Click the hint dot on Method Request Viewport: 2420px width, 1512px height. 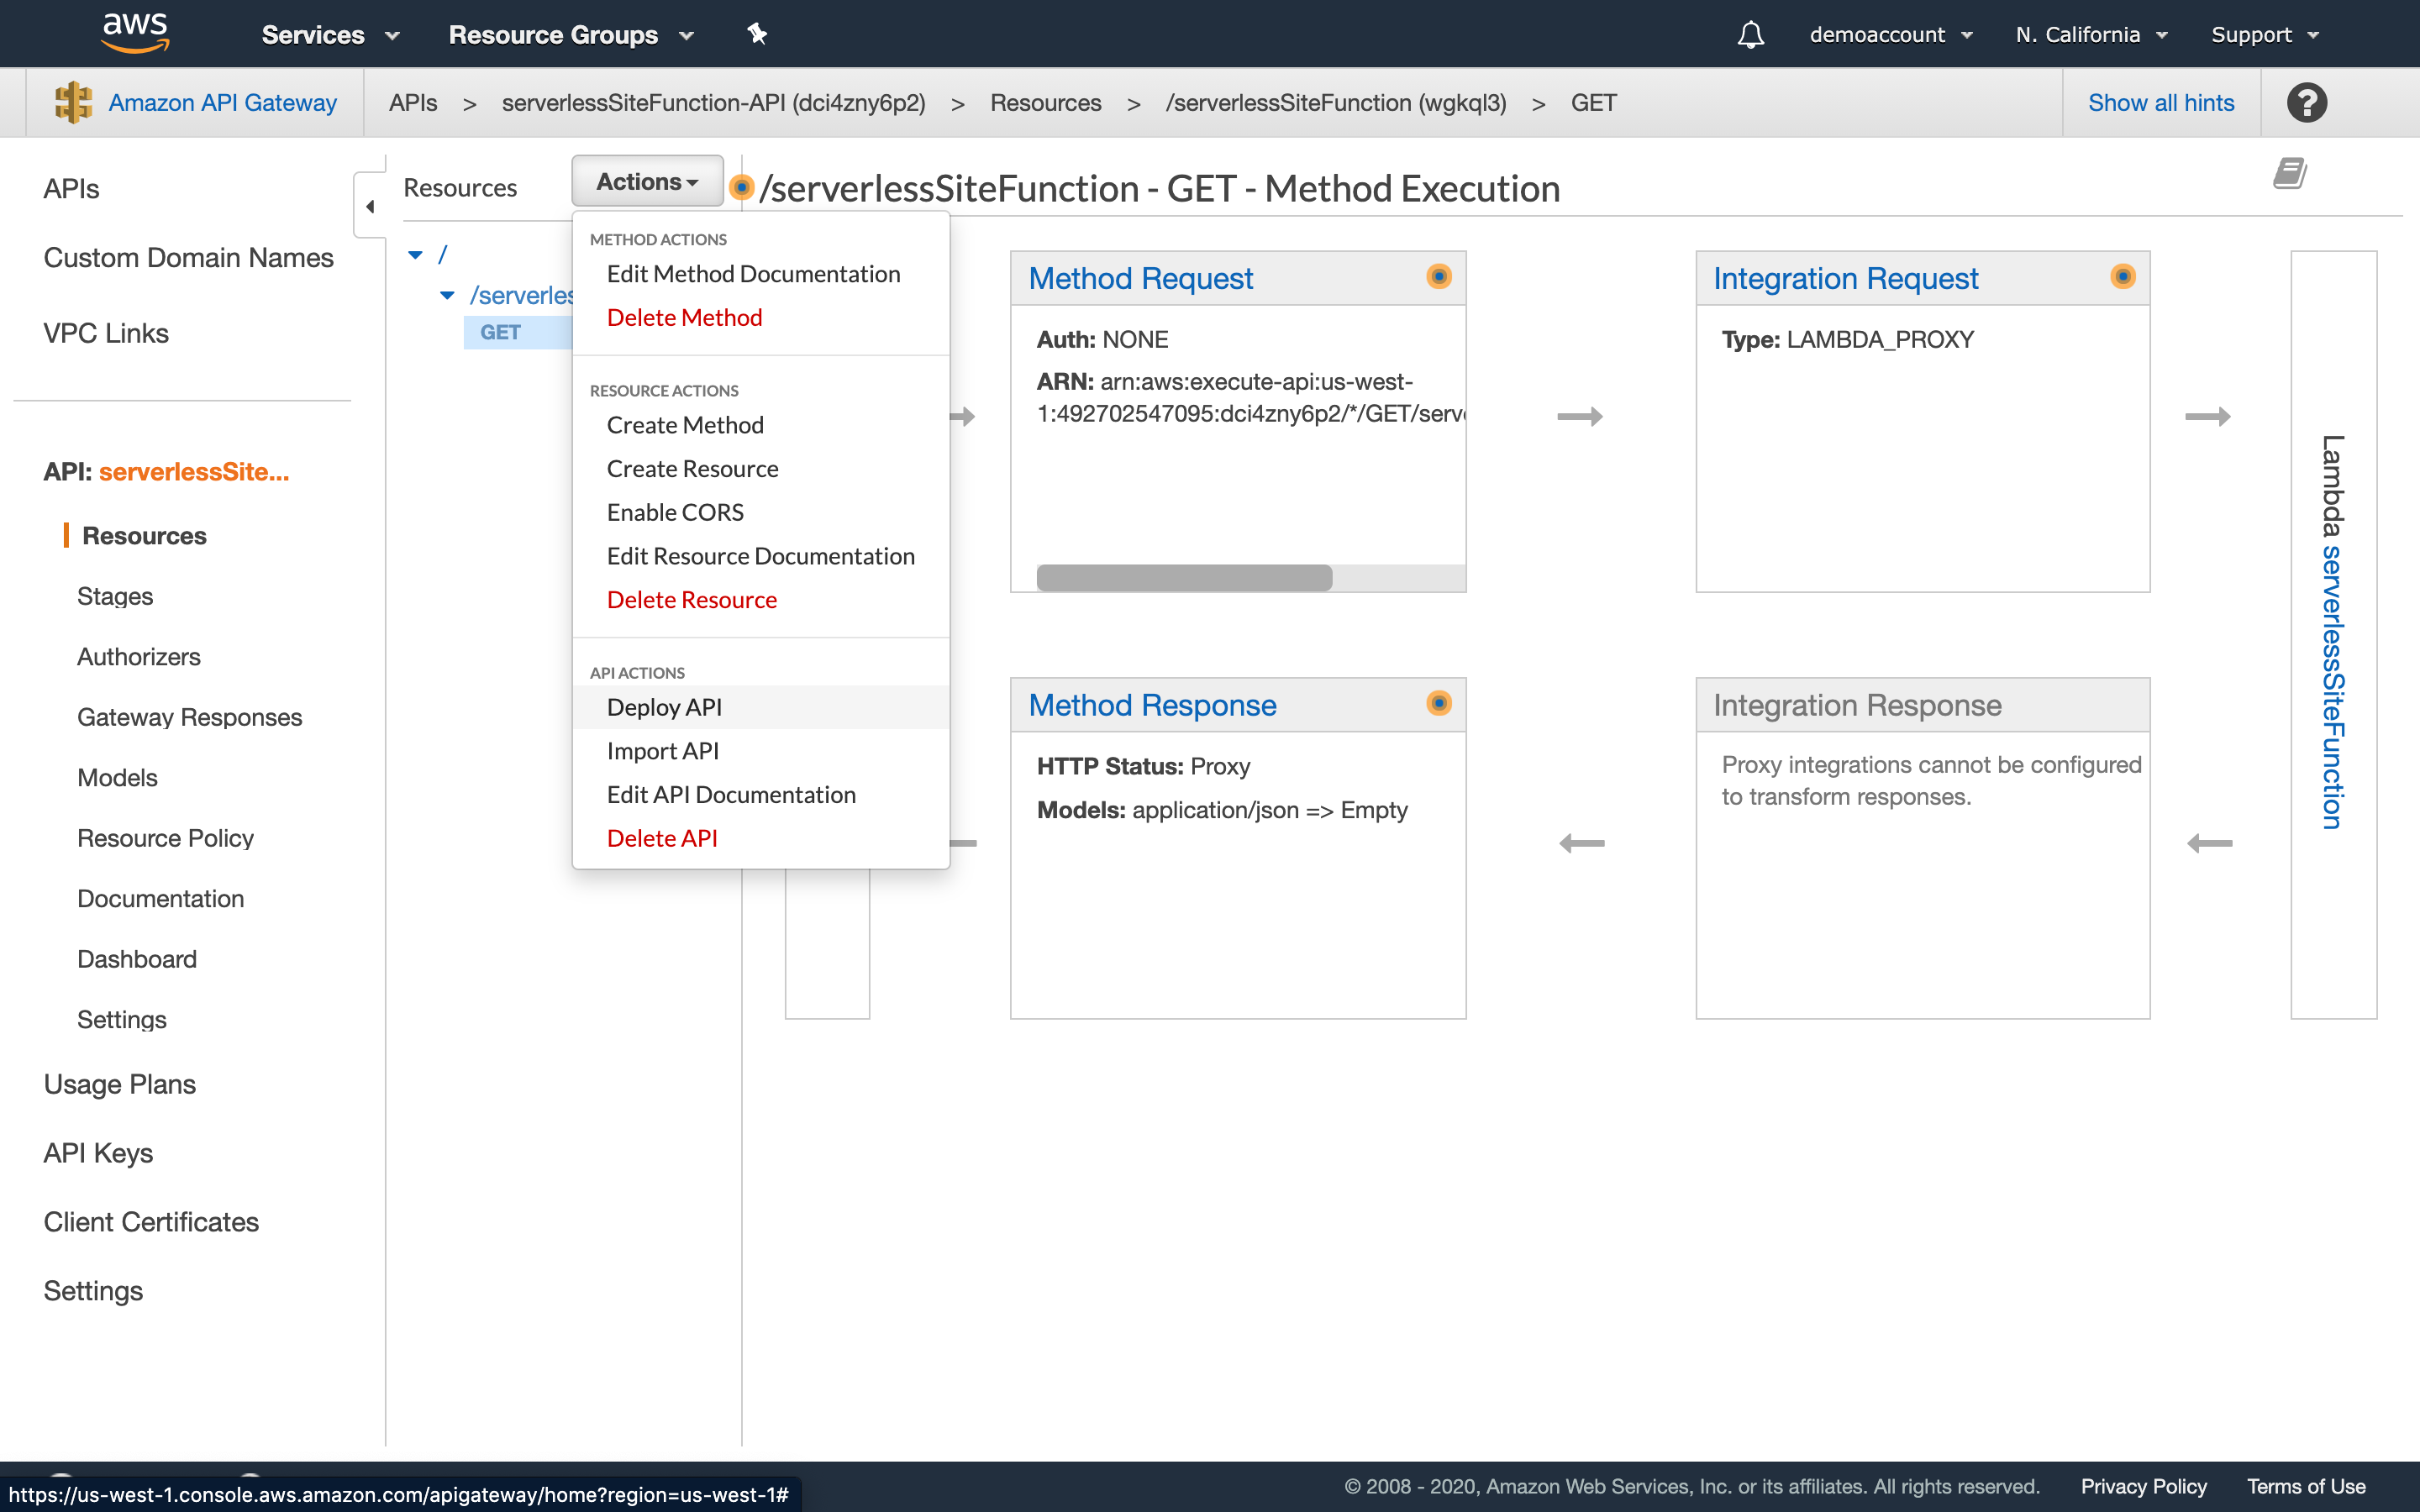click(x=1438, y=276)
